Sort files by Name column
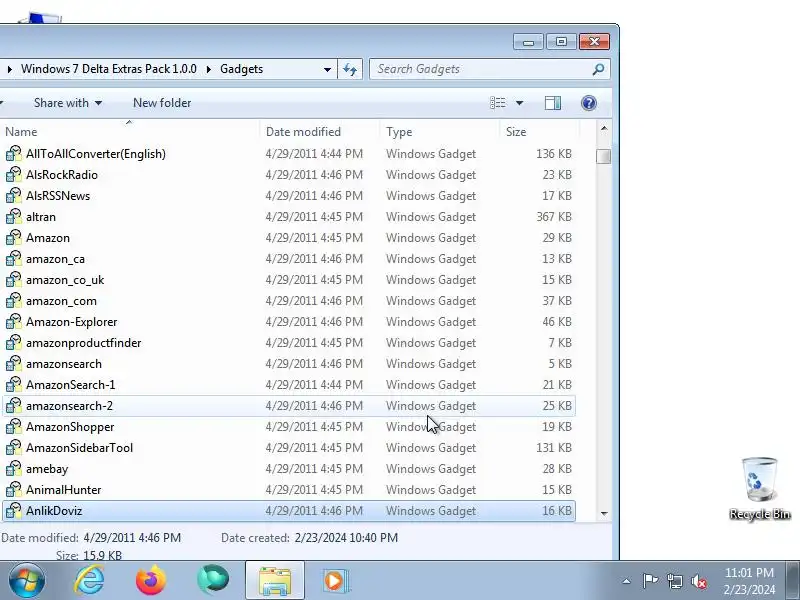 [x=130, y=132]
